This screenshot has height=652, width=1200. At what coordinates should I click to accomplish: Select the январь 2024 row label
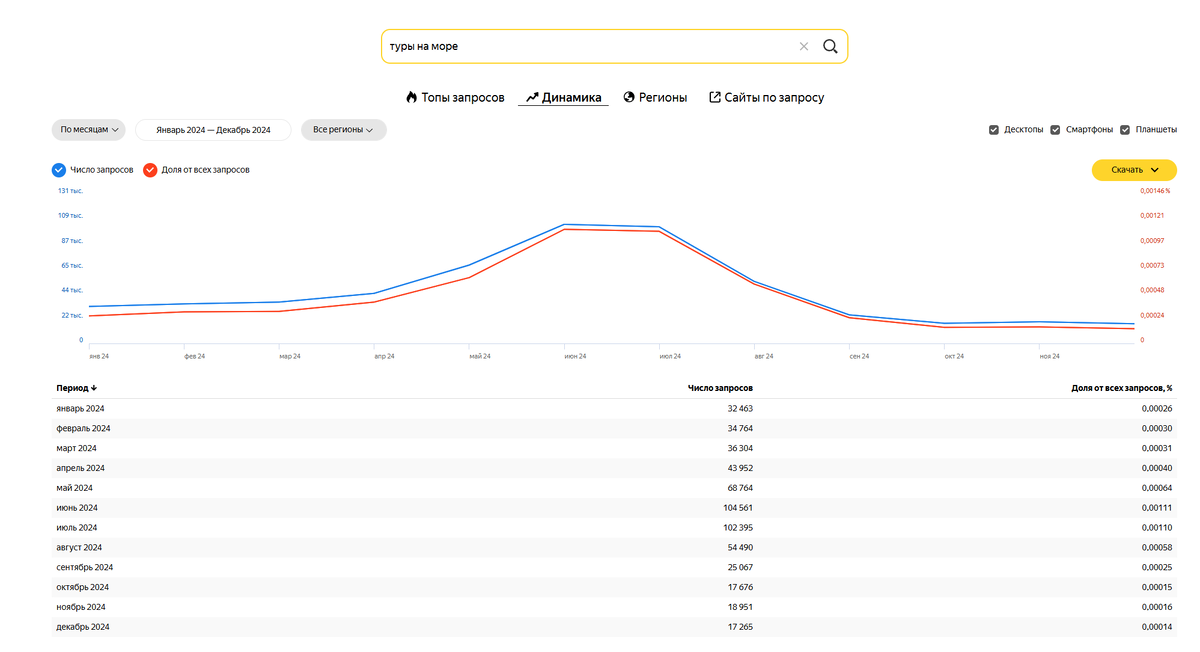(x=80, y=408)
